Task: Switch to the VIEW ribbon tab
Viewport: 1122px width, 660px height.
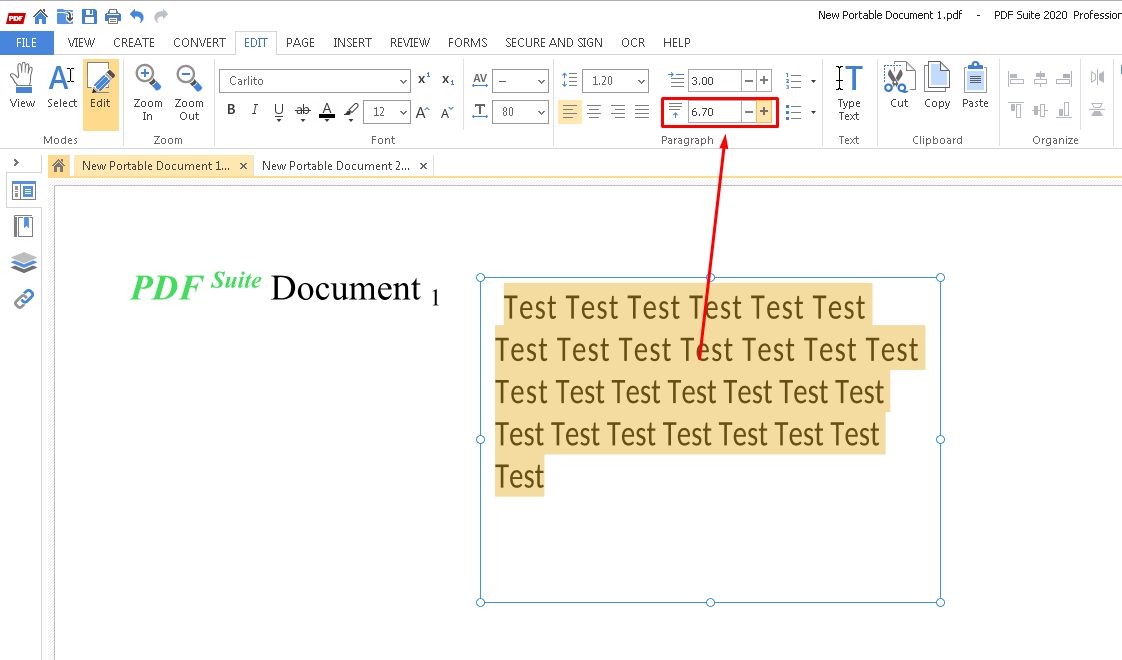Action: click(x=81, y=43)
